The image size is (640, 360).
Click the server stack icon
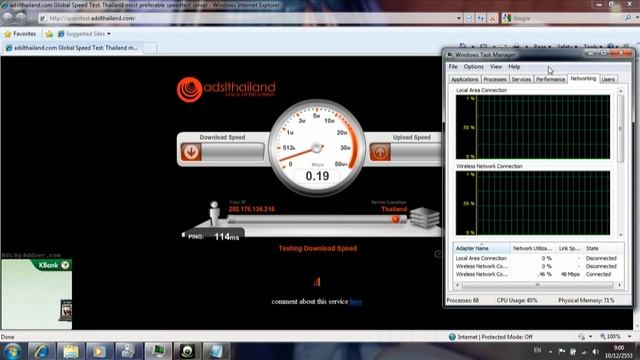pos(424,217)
